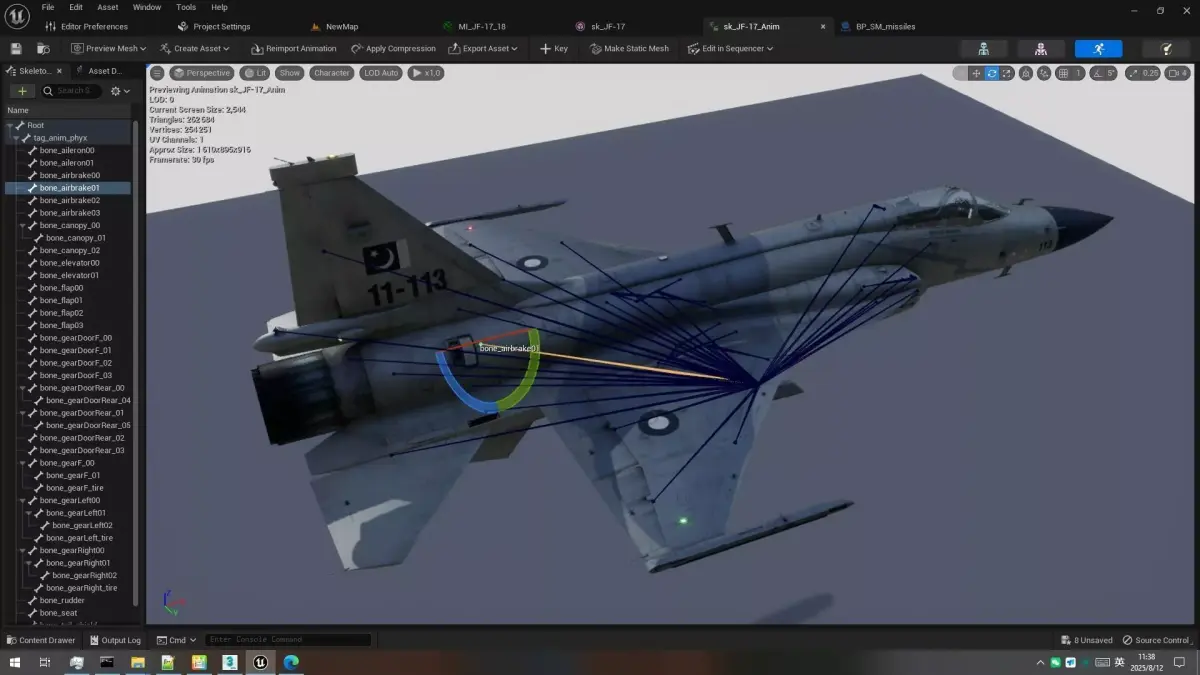Open the Skeleton editing mode
Screen dimensions: 1200x675
tap(984, 48)
